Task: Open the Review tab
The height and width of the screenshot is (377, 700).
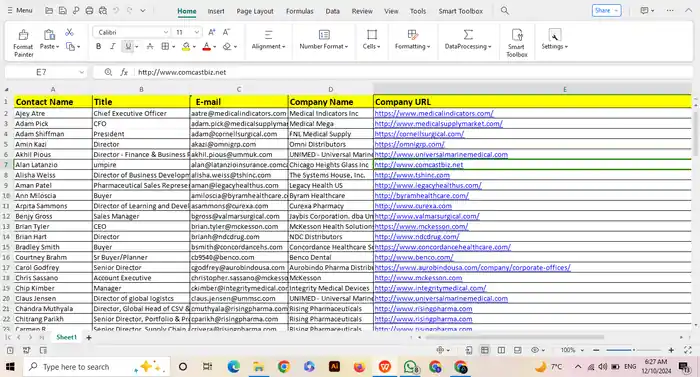Action: [362, 11]
